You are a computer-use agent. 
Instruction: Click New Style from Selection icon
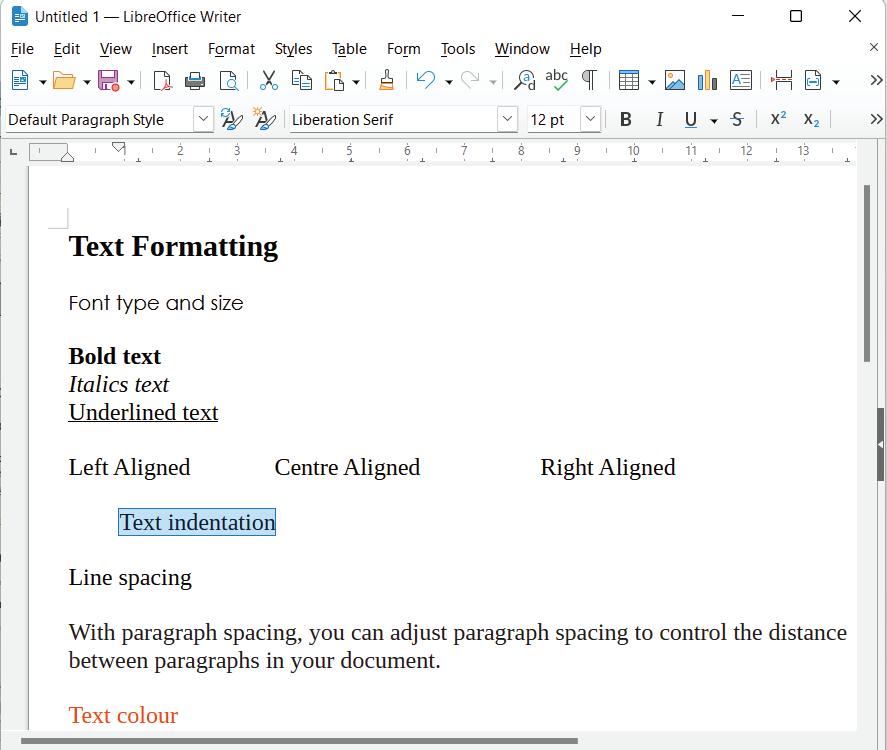click(x=264, y=119)
